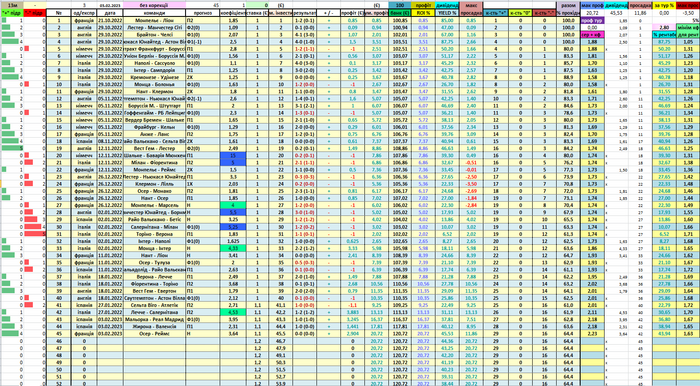700x386 pixels.
Task: Select the '№' column header cell
Action: [59, 13]
